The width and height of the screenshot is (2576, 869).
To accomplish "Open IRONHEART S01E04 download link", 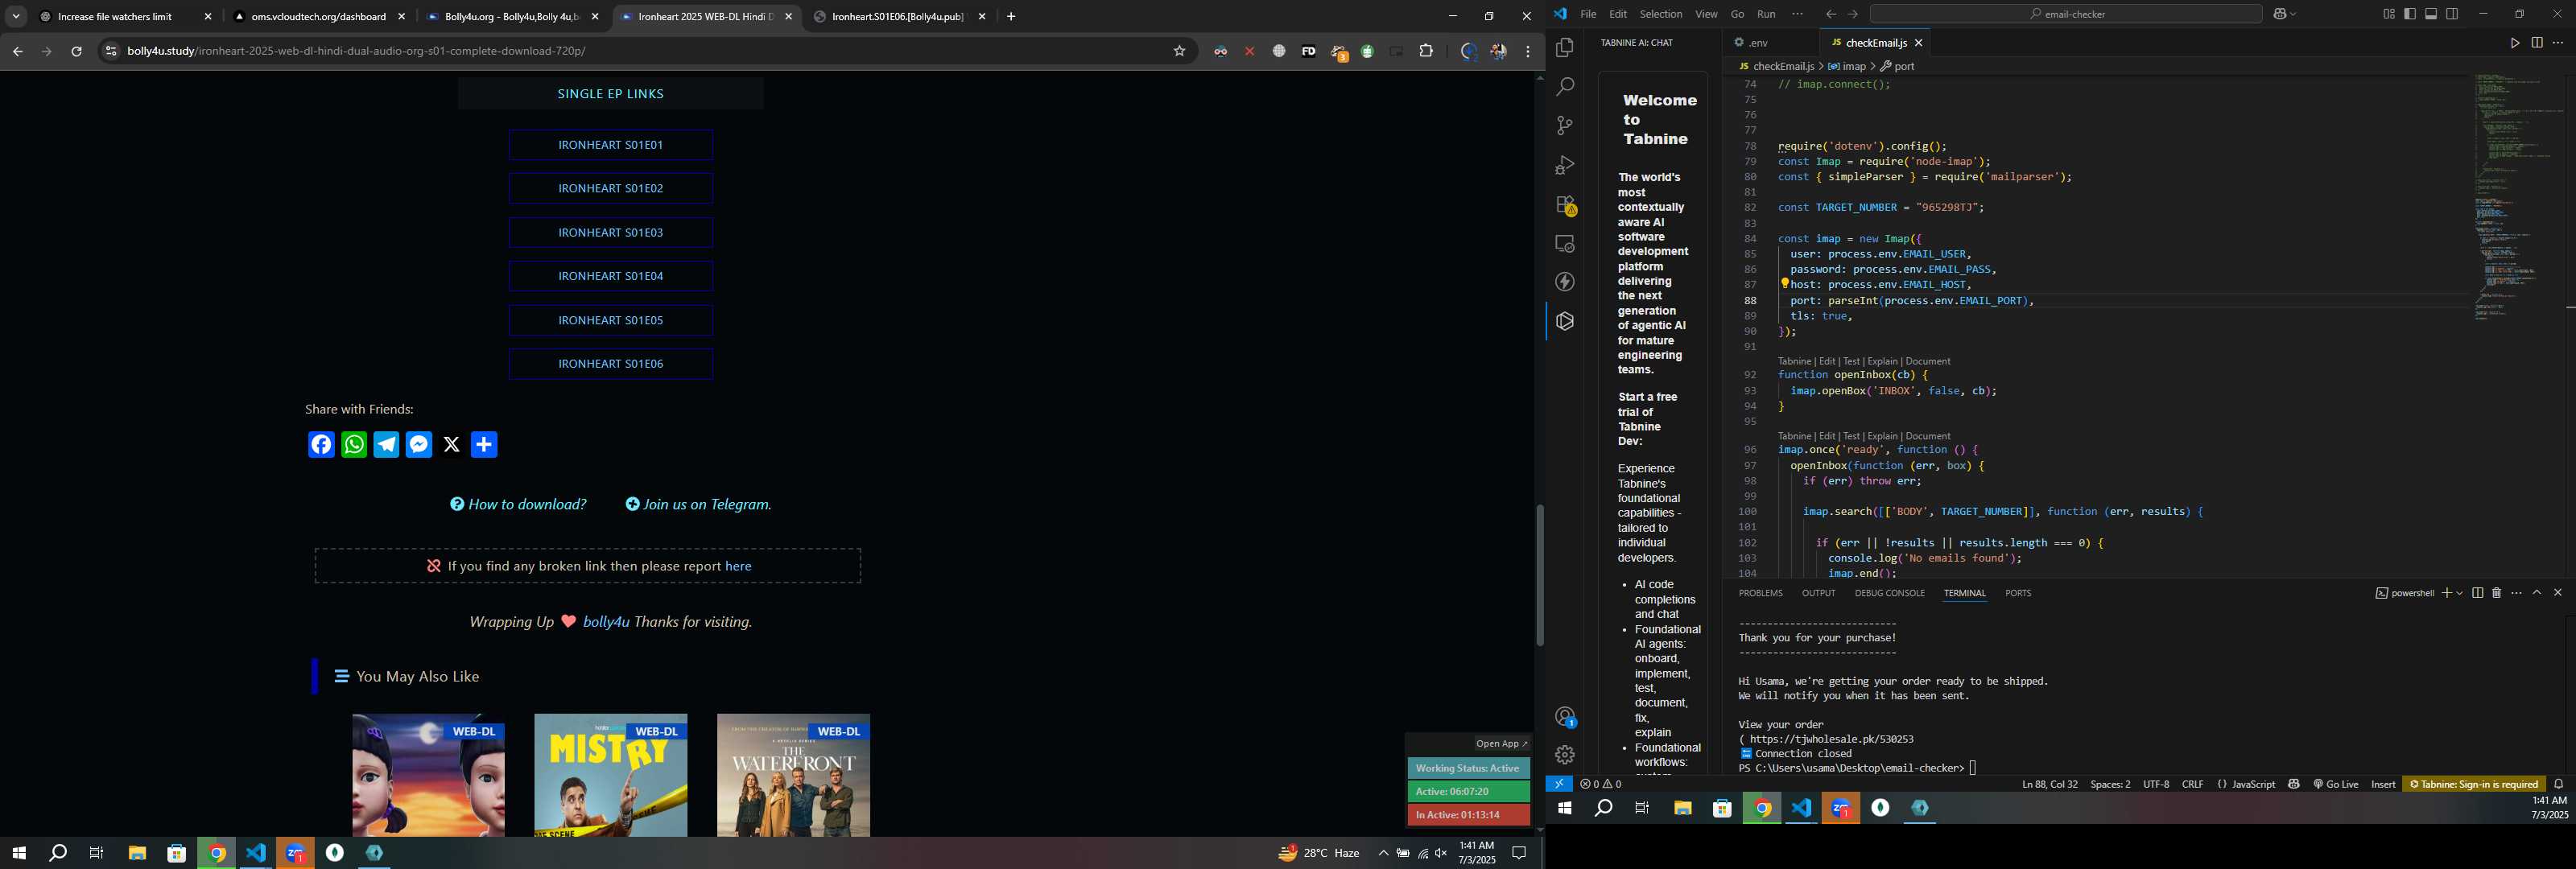I will pos(610,276).
